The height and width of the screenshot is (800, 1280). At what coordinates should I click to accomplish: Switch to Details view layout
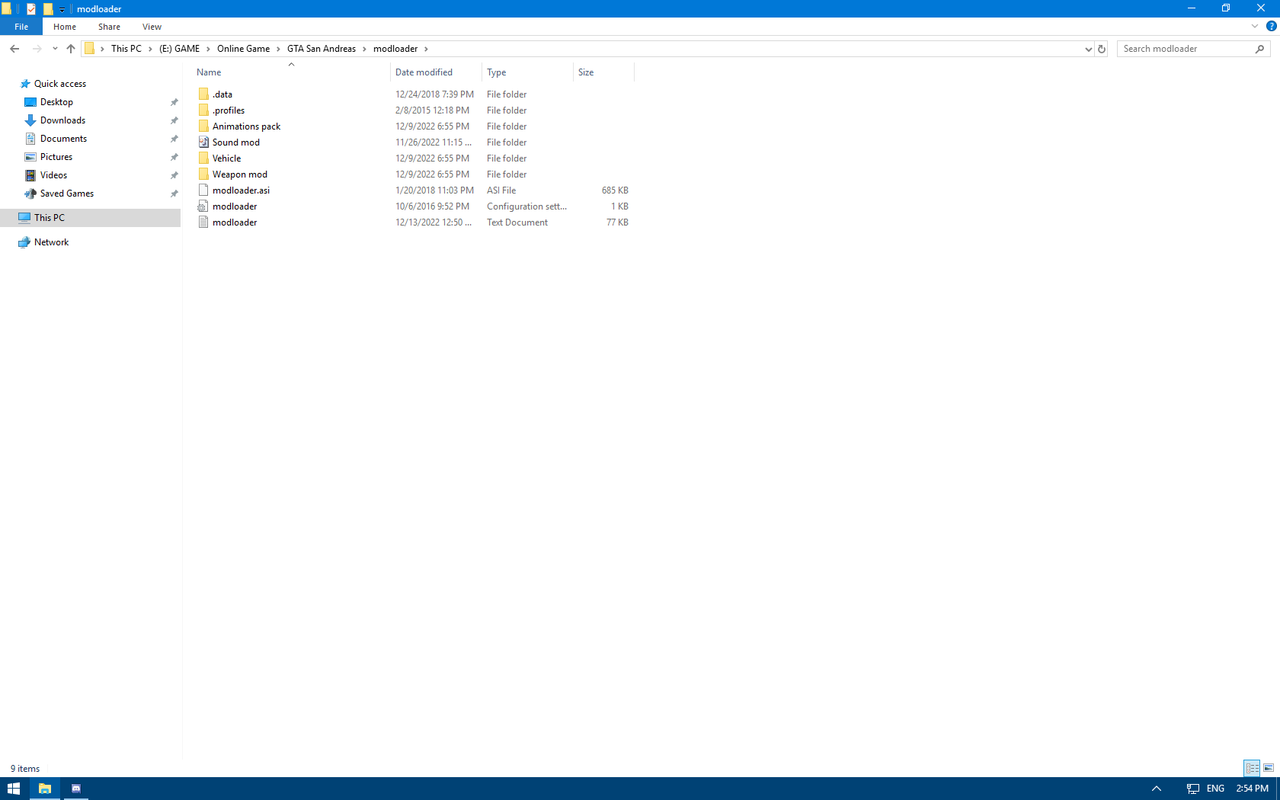coord(1252,768)
